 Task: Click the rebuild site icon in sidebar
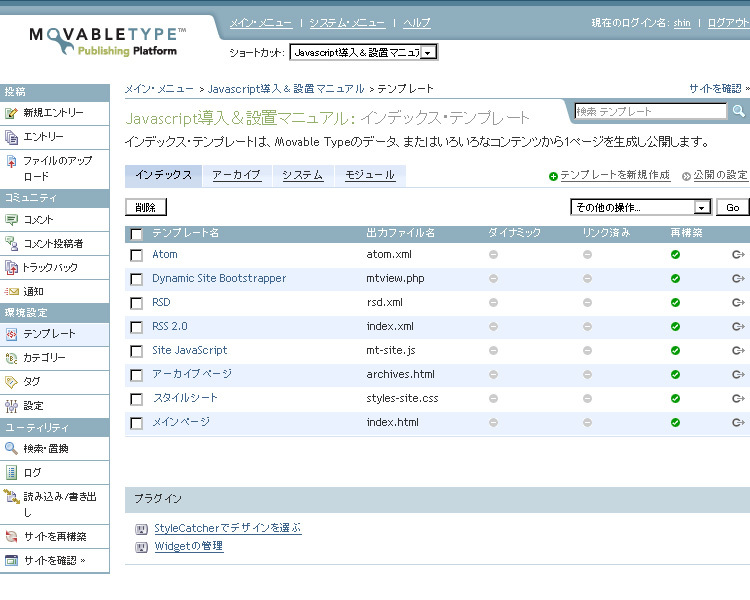11,536
